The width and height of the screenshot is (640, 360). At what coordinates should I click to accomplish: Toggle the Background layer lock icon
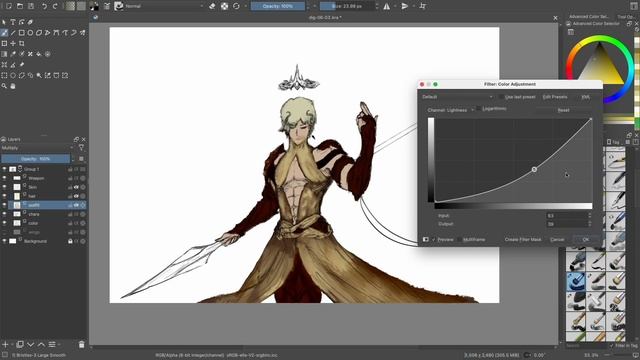(70, 241)
